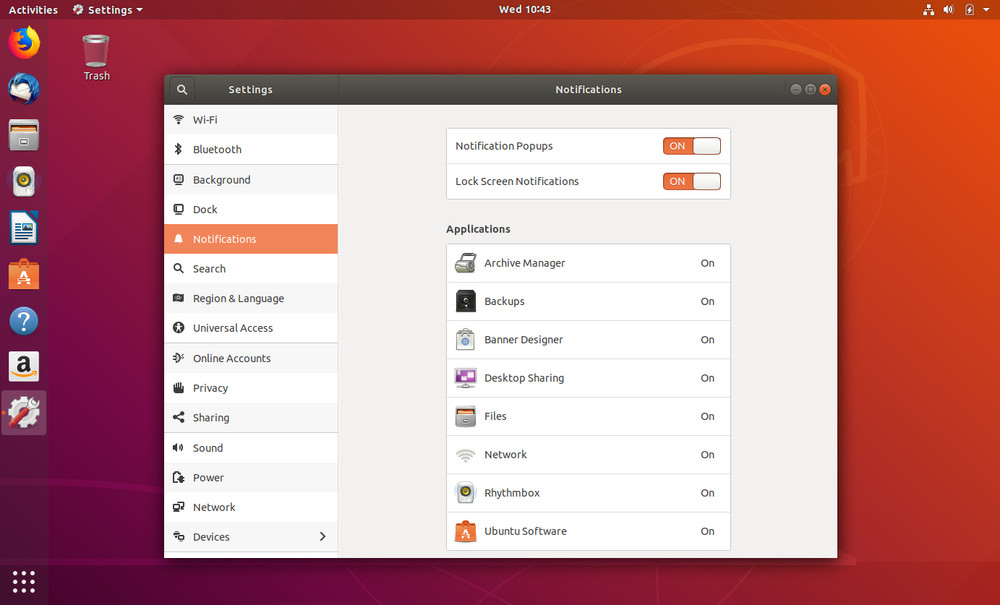Disable Lock Screen Notifications
The image size is (1000, 605).
(x=692, y=181)
